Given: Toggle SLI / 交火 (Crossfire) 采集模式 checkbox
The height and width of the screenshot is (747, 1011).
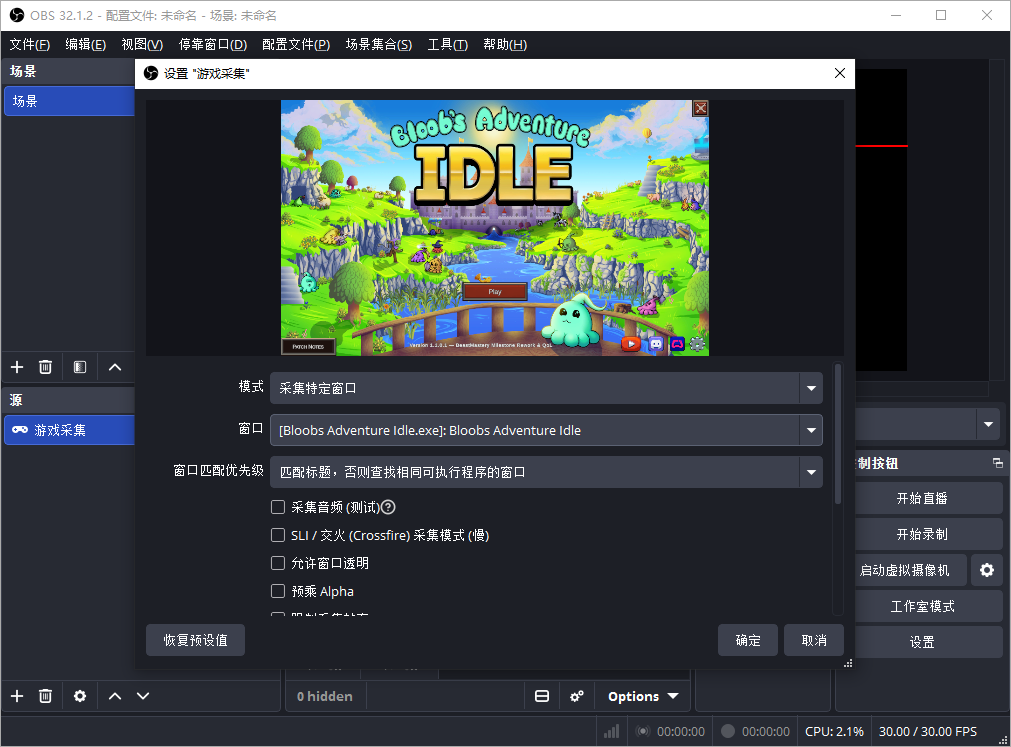Looking at the screenshot, I should tap(278, 535).
